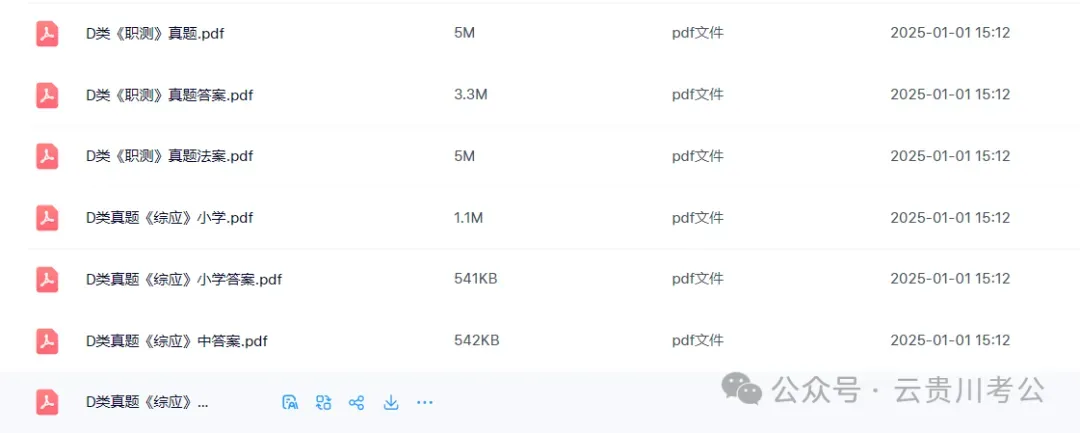
Task: Click the 542KB size of 中答案.pdf row
Action: (476, 341)
